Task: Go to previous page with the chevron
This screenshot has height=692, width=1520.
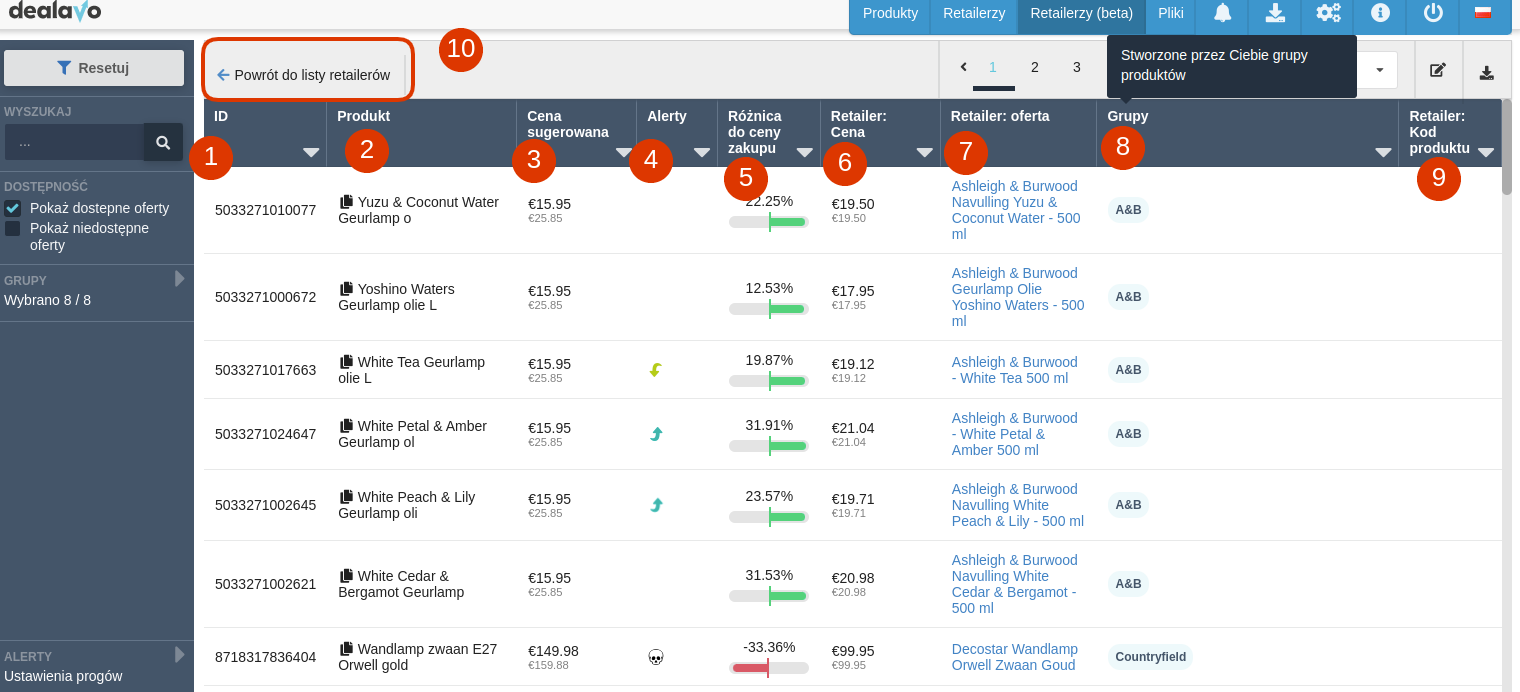Action: coord(963,67)
